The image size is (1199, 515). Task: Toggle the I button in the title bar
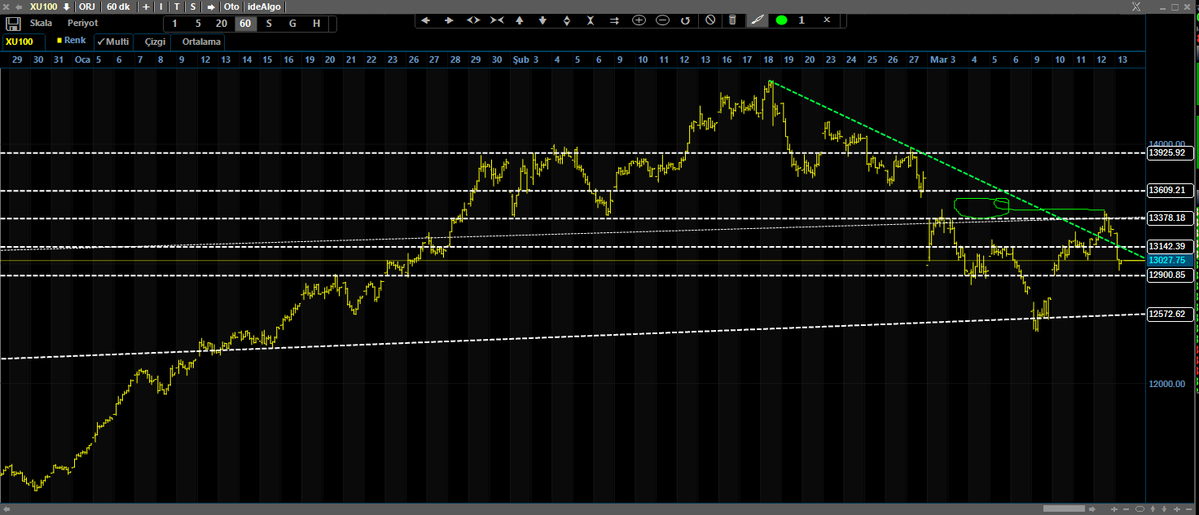[x=161, y=7]
